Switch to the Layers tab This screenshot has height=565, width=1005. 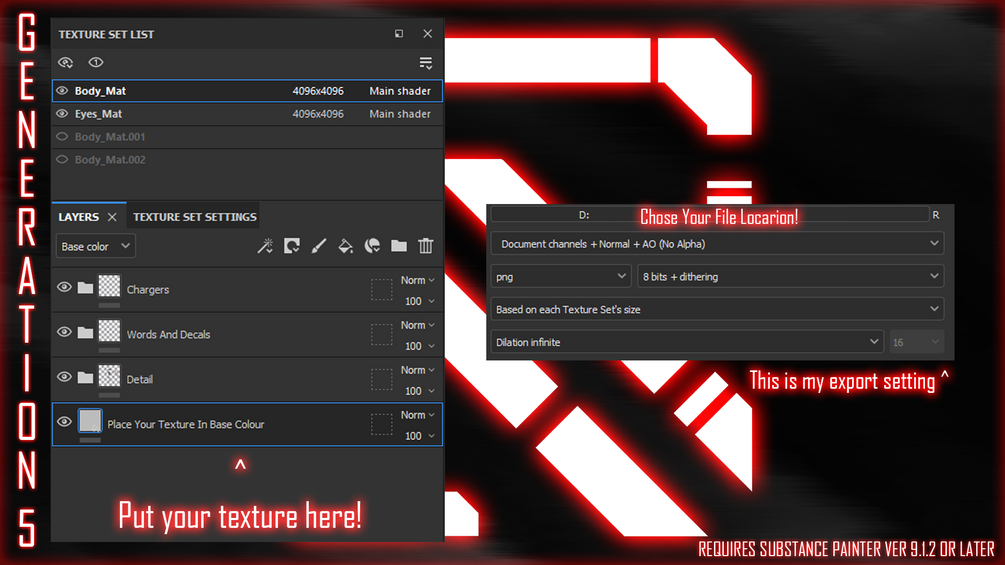coord(79,217)
